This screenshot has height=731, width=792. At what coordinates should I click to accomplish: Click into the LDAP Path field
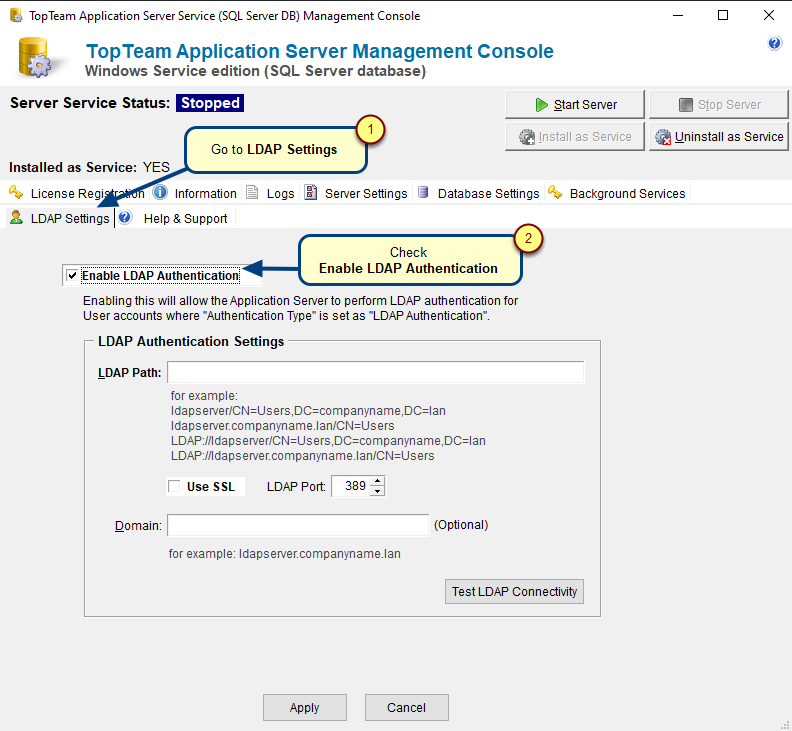[x=376, y=372]
